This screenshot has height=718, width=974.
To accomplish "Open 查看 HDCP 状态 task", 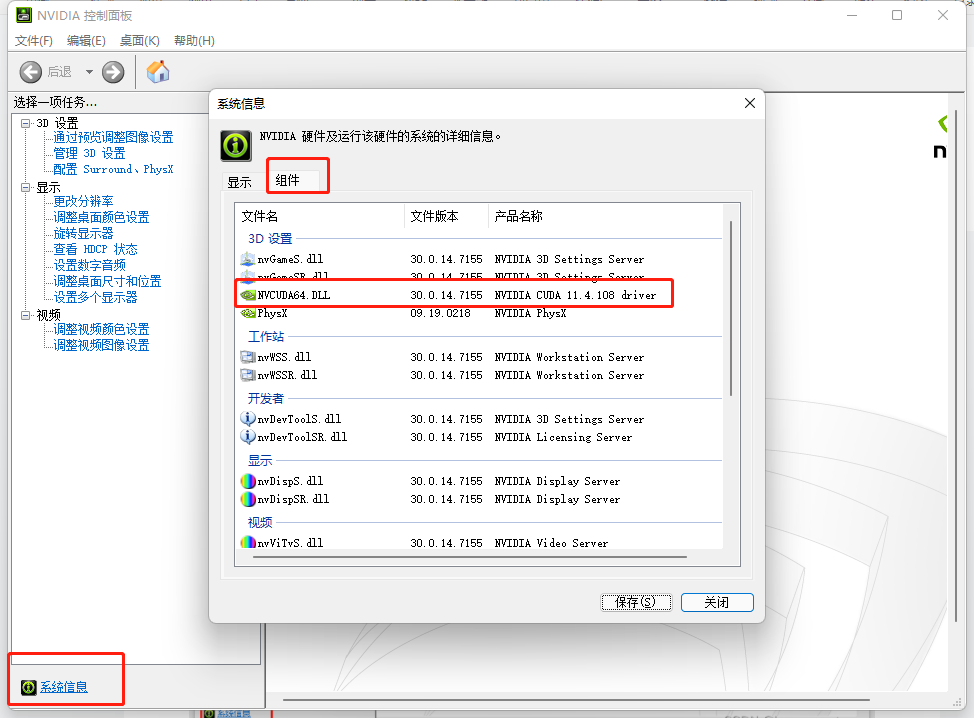I will pyautogui.click(x=95, y=249).
